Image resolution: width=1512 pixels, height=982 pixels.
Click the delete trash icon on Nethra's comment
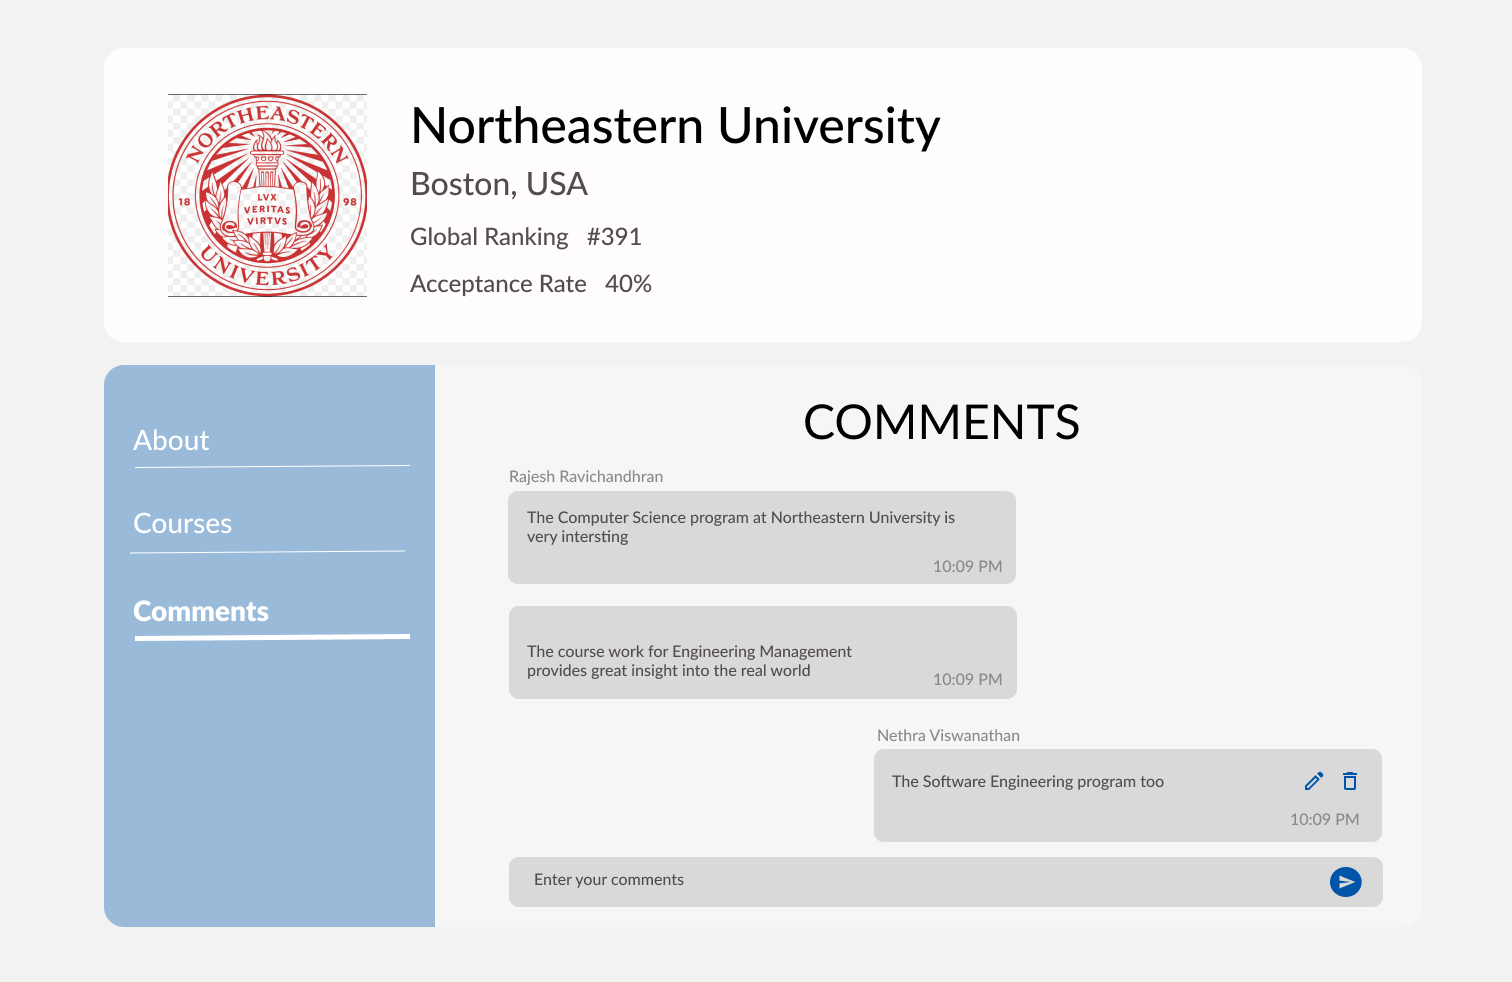point(1350,781)
